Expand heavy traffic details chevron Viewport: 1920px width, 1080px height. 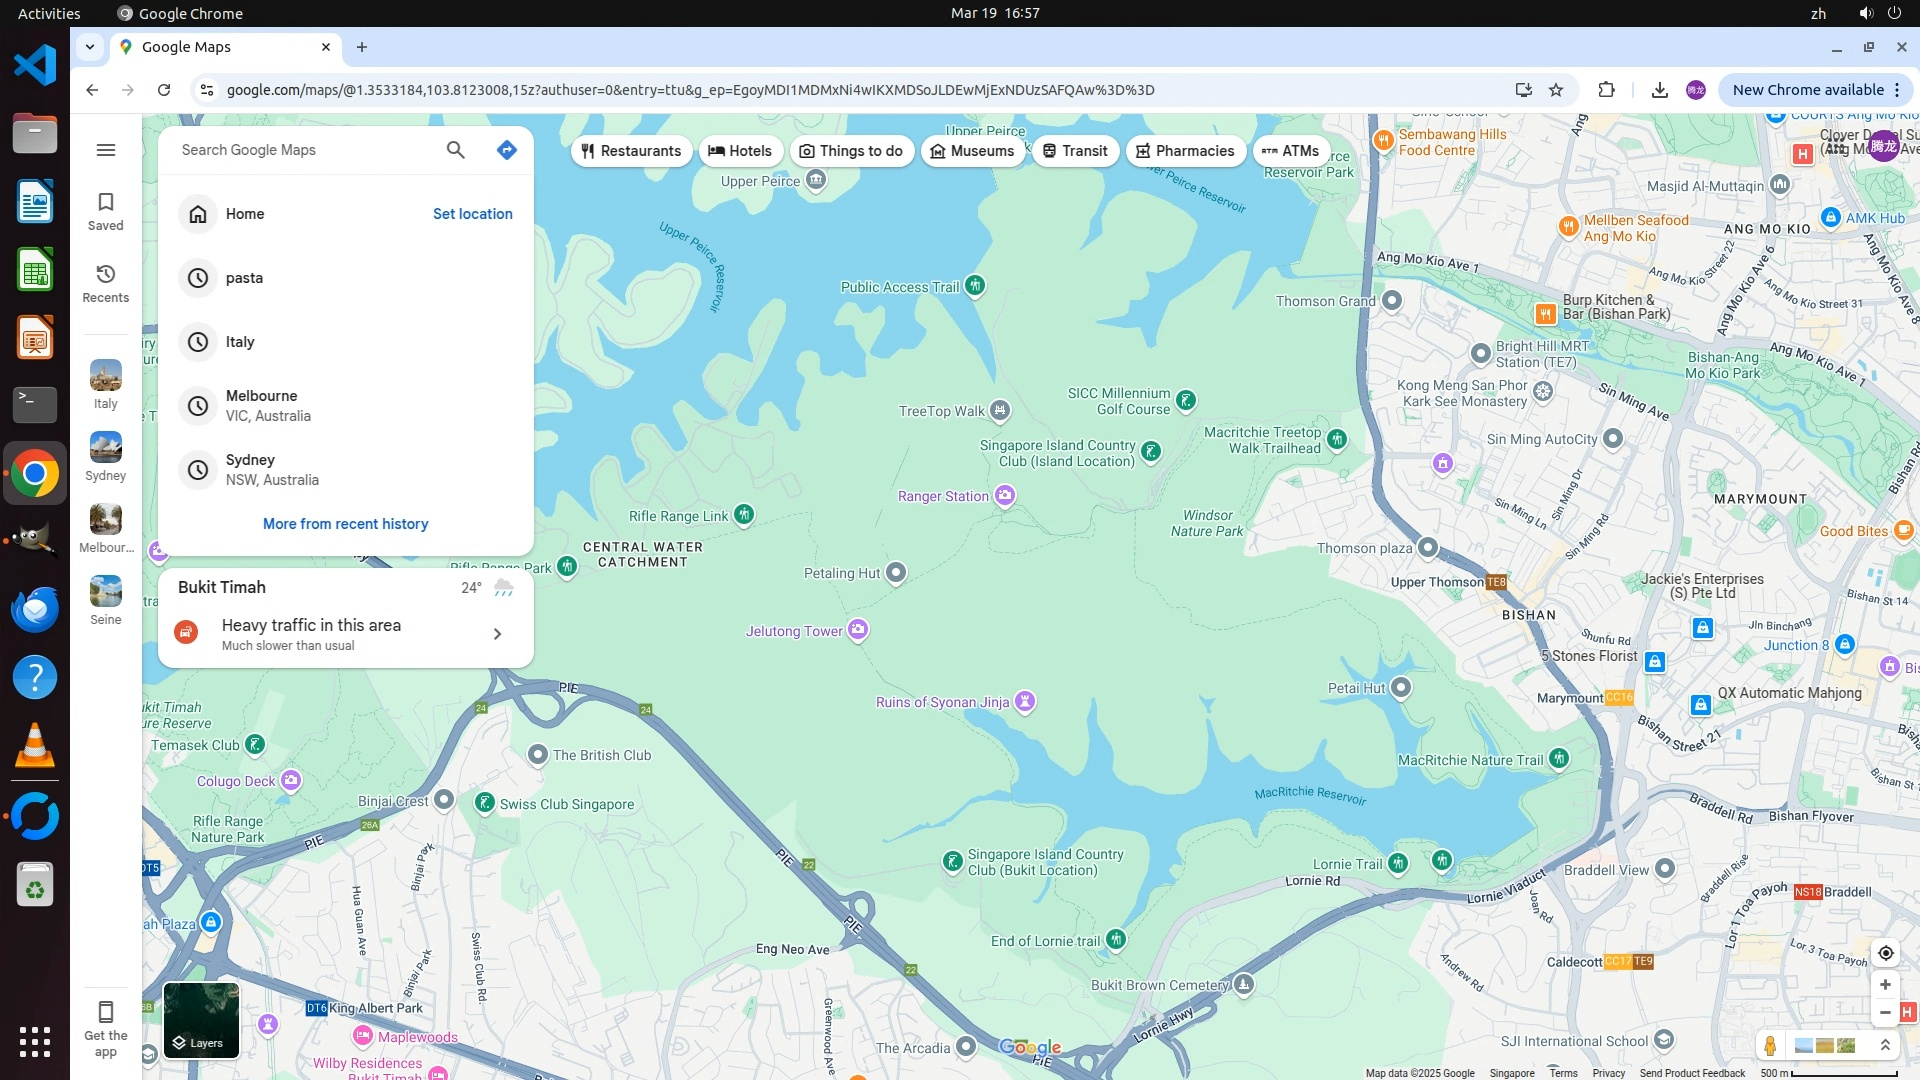pyautogui.click(x=497, y=634)
